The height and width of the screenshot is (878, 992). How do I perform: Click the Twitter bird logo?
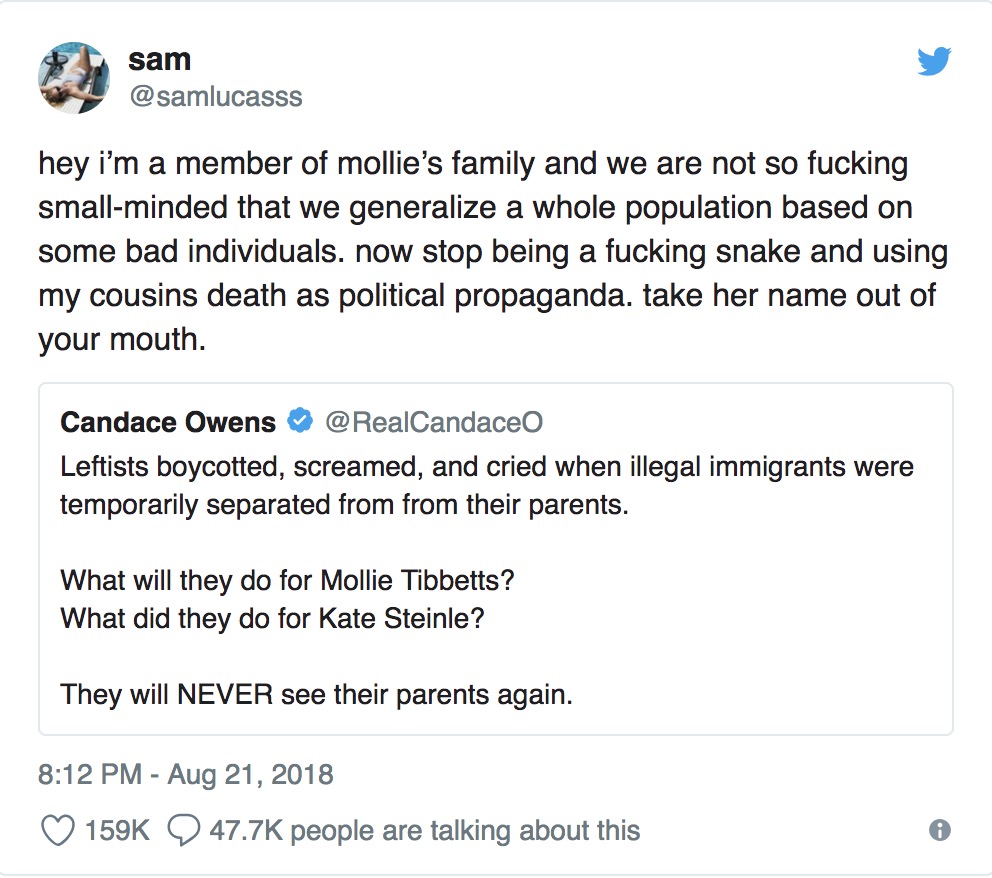point(934,61)
